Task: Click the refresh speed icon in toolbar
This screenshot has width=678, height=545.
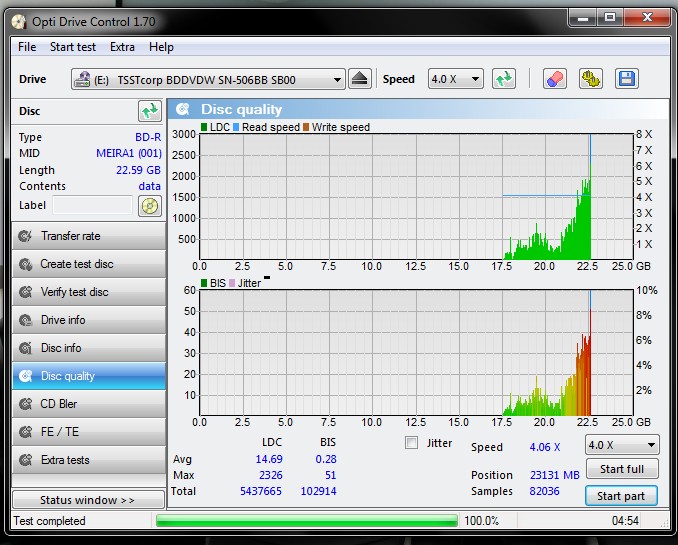Action: click(504, 79)
